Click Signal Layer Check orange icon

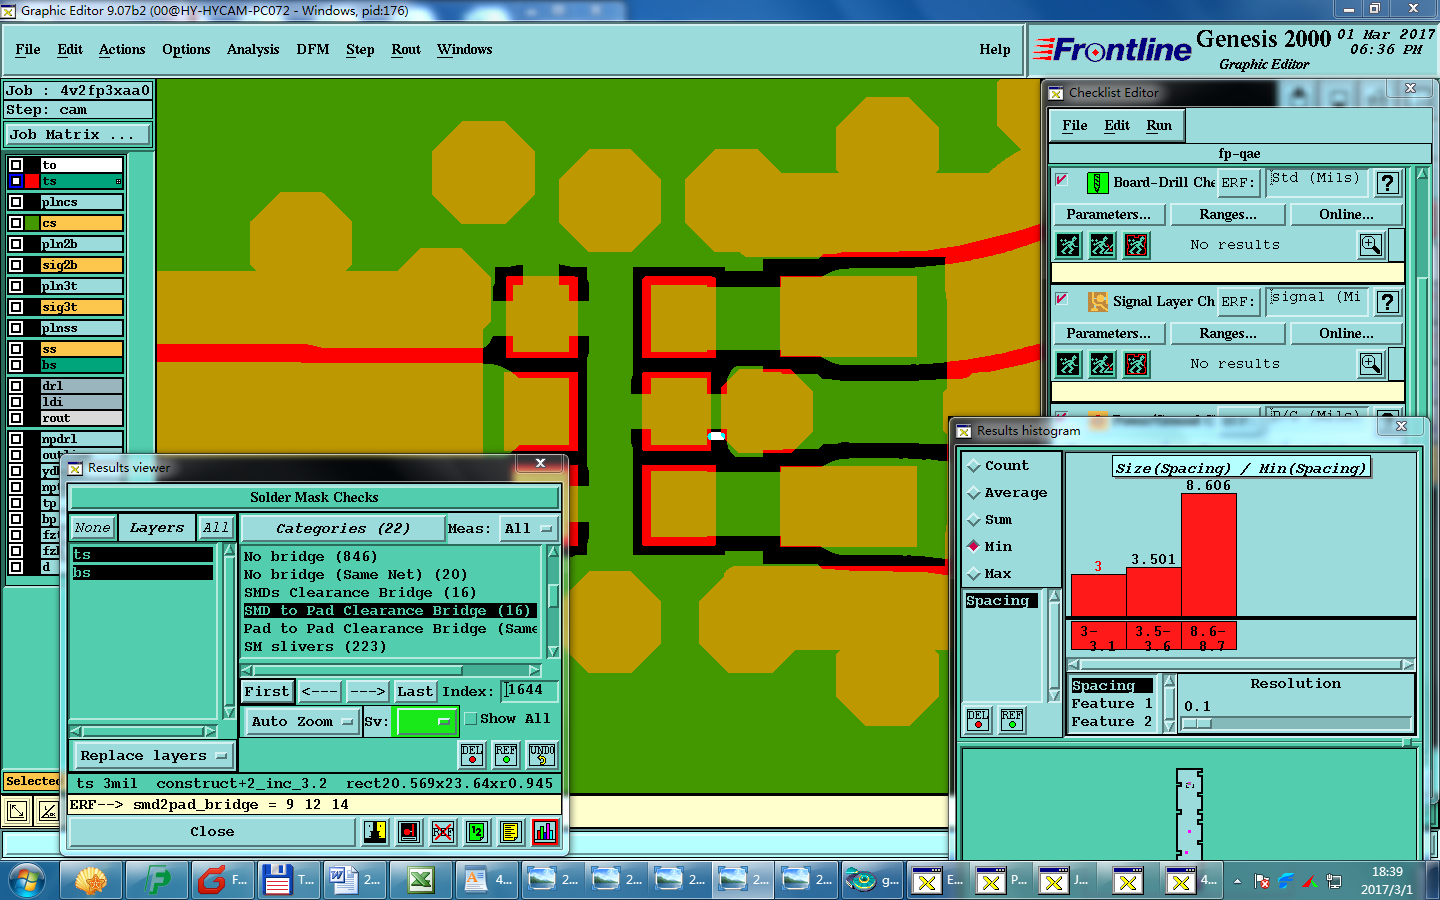pyautogui.click(x=1097, y=302)
